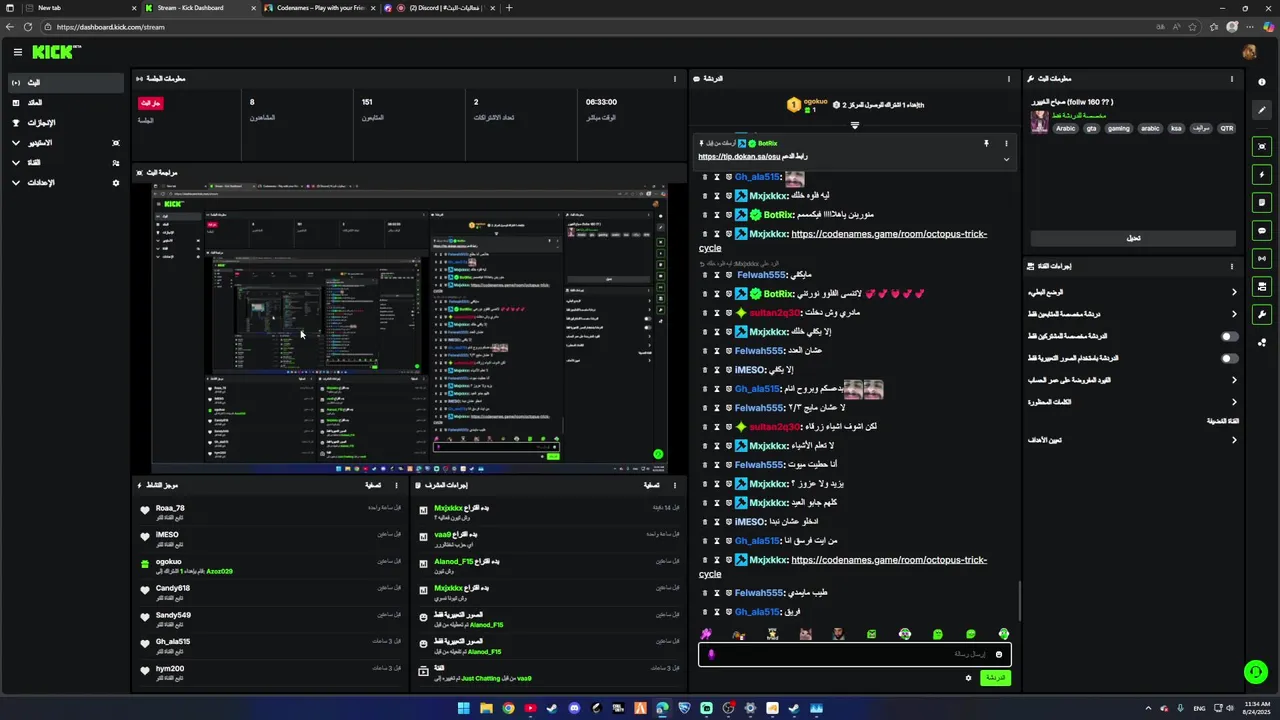This screenshot has height=720, width=1280.
Task: Toggle the second switch in the channel actions panel
Action: [1230, 359]
